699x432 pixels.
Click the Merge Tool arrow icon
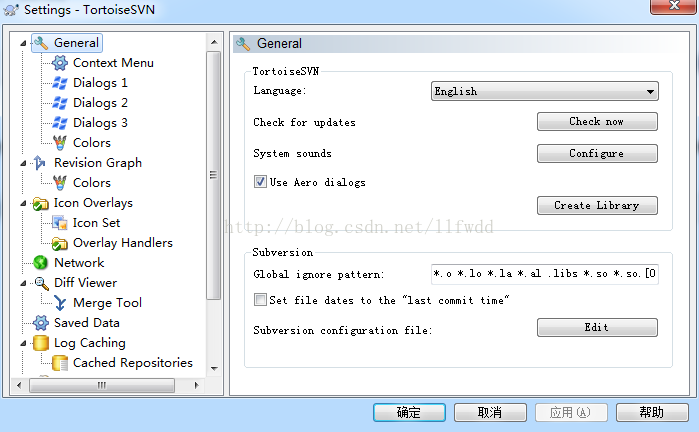pyautogui.click(x=60, y=303)
